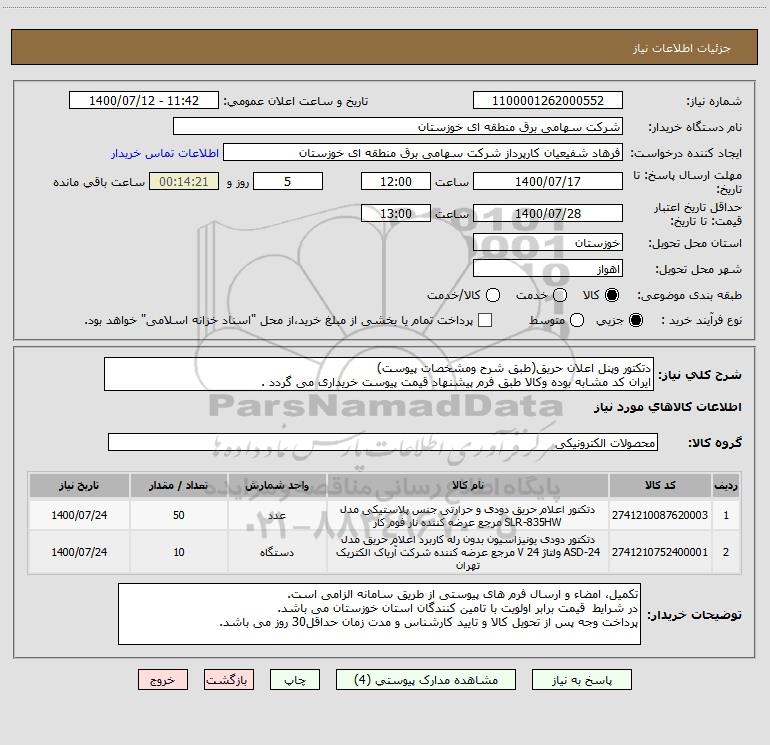
Task: Click the بازگشت back button
Action: point(229,680)
